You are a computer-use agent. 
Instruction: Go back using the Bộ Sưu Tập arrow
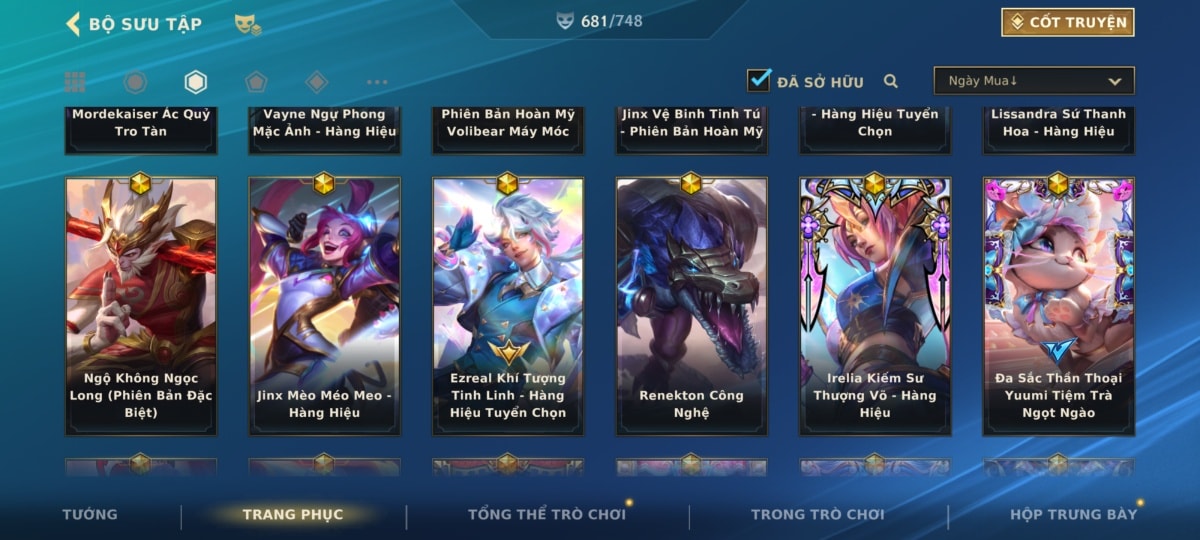click(73, 23)
